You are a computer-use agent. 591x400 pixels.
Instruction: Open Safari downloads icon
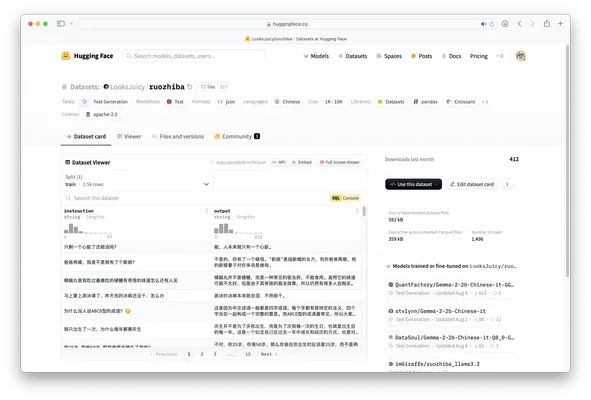(505, 24)
